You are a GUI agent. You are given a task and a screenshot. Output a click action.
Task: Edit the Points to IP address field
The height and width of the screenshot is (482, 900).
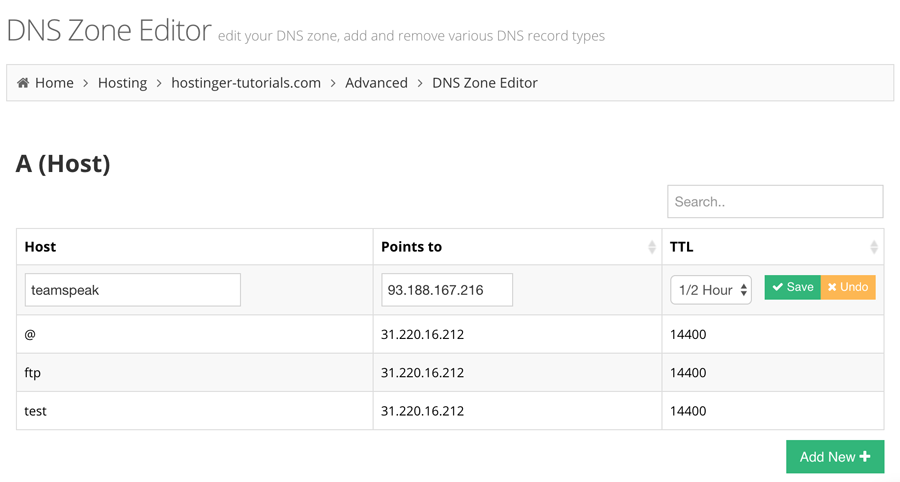click(x=447, y=290)
